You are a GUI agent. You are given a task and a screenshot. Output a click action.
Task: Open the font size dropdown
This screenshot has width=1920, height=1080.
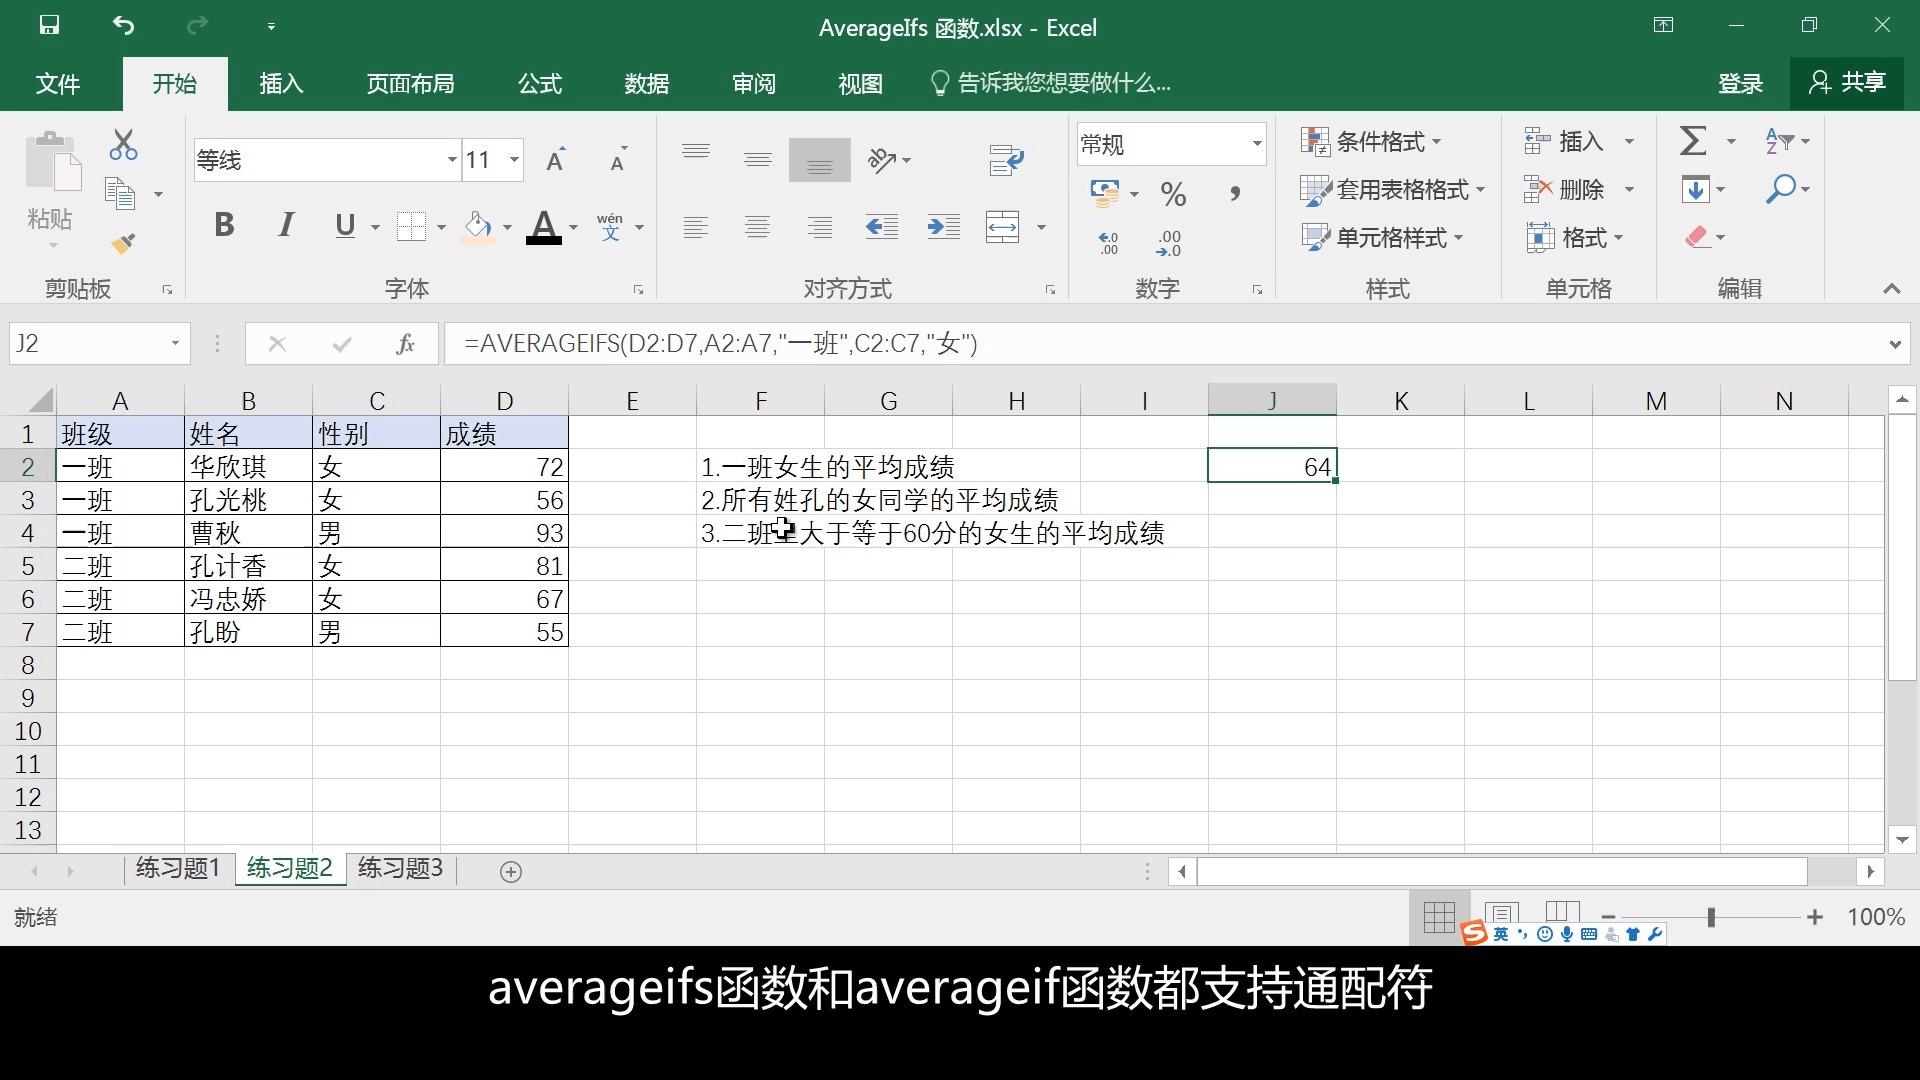(x=514, y=160)
